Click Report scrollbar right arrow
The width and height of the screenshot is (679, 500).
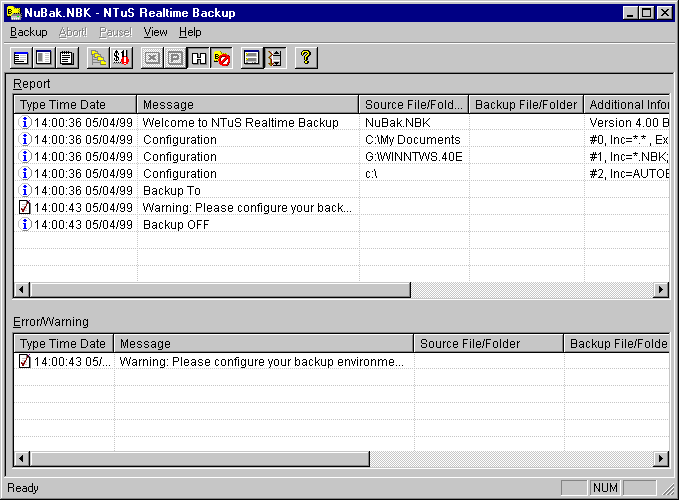(x=661, y=290)
